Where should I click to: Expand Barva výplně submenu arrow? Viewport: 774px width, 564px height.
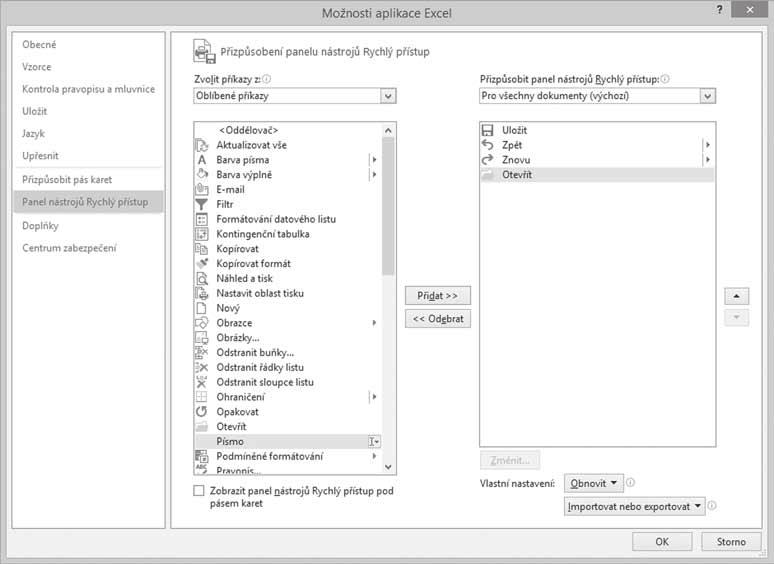(x=374, y=174)
